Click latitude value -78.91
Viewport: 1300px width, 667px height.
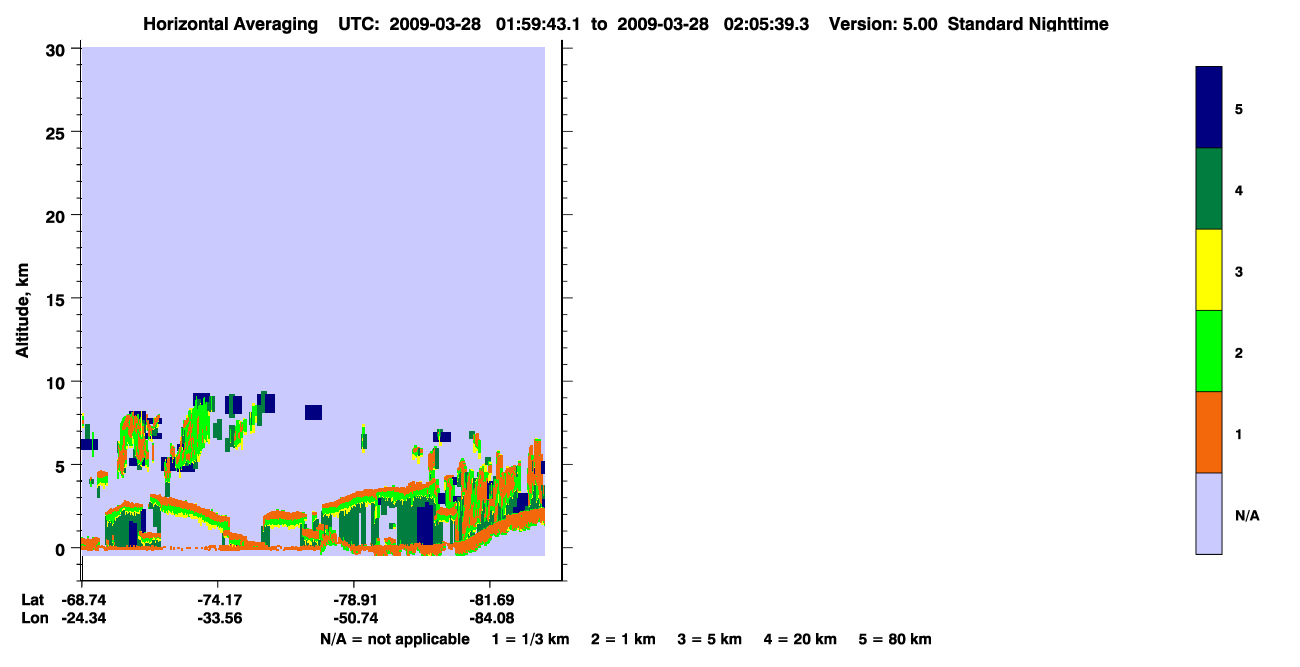tap(356, 600)
